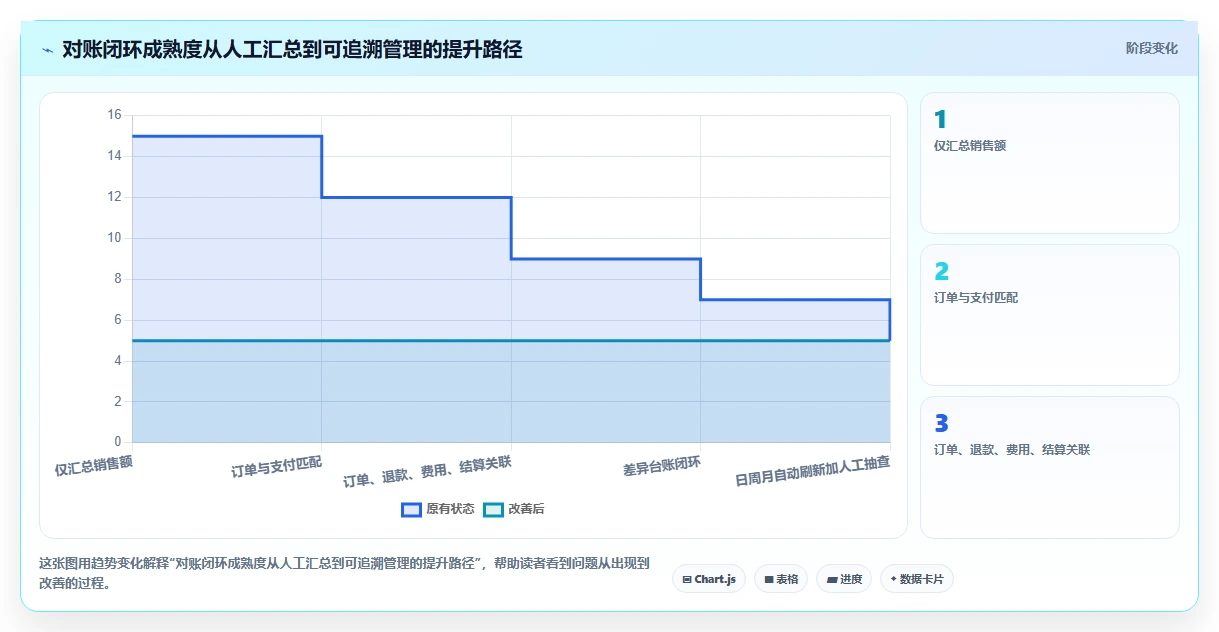This screenshot has height=632, width=1219.
Task: Toggle the 改善后 legend entry
Action: [514, 509]
